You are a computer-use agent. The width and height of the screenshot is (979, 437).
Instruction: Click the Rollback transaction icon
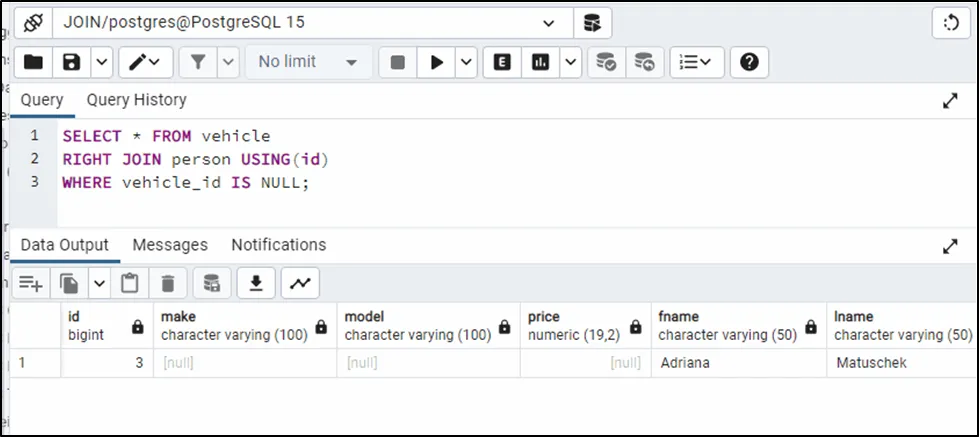click(644, 62)
